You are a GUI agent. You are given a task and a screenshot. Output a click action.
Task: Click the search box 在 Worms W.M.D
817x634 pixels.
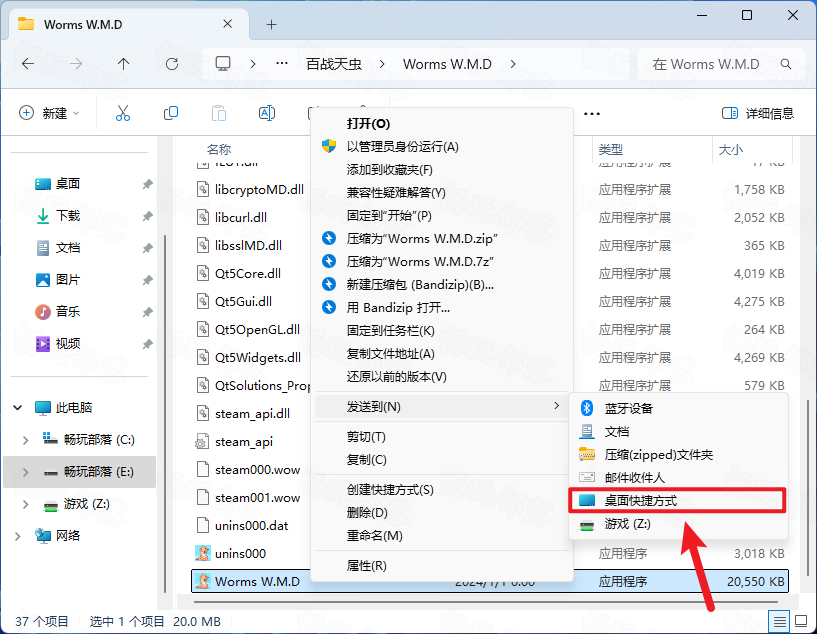[720, 64]
